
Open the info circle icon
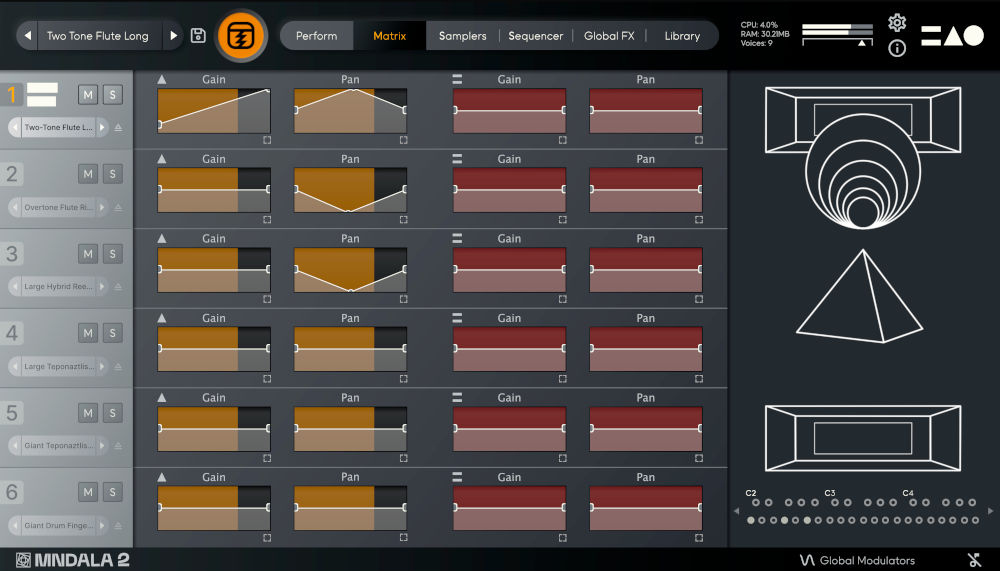coord(897,48)
